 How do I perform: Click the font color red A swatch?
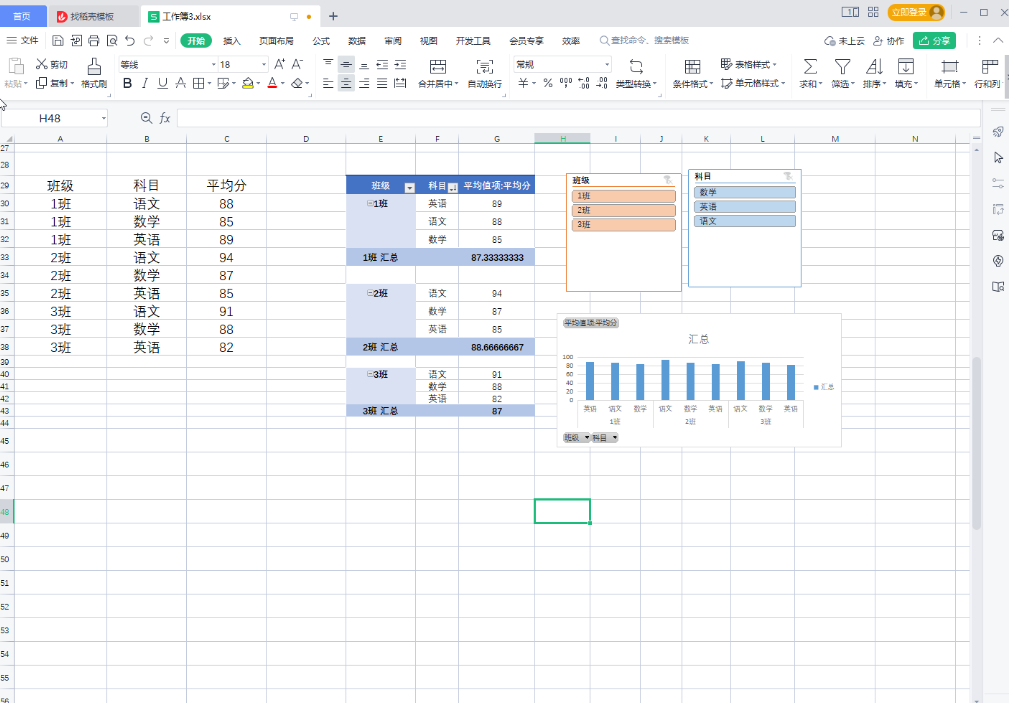point(271,84)
